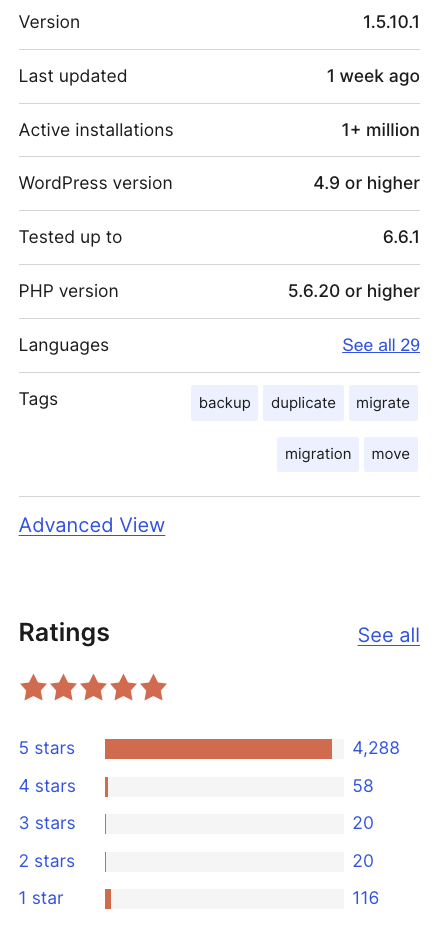
Task: Click the Tested up to label
Action: click(x=71, y=237)
